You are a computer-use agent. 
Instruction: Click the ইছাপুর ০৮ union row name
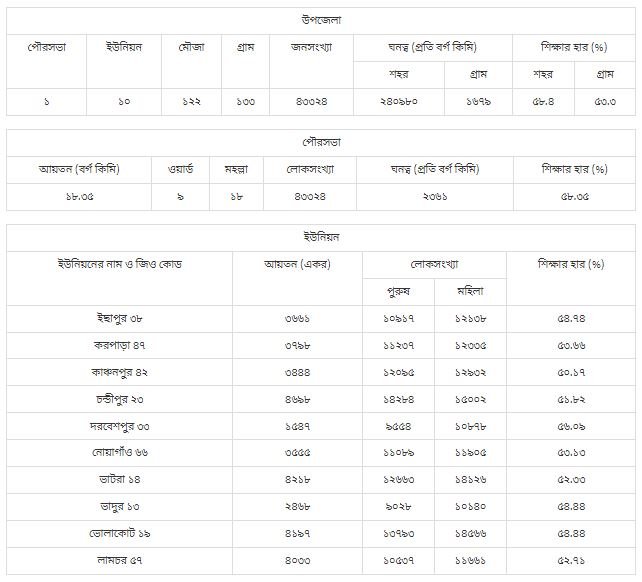pyautogui.click(x=119, y=318)
